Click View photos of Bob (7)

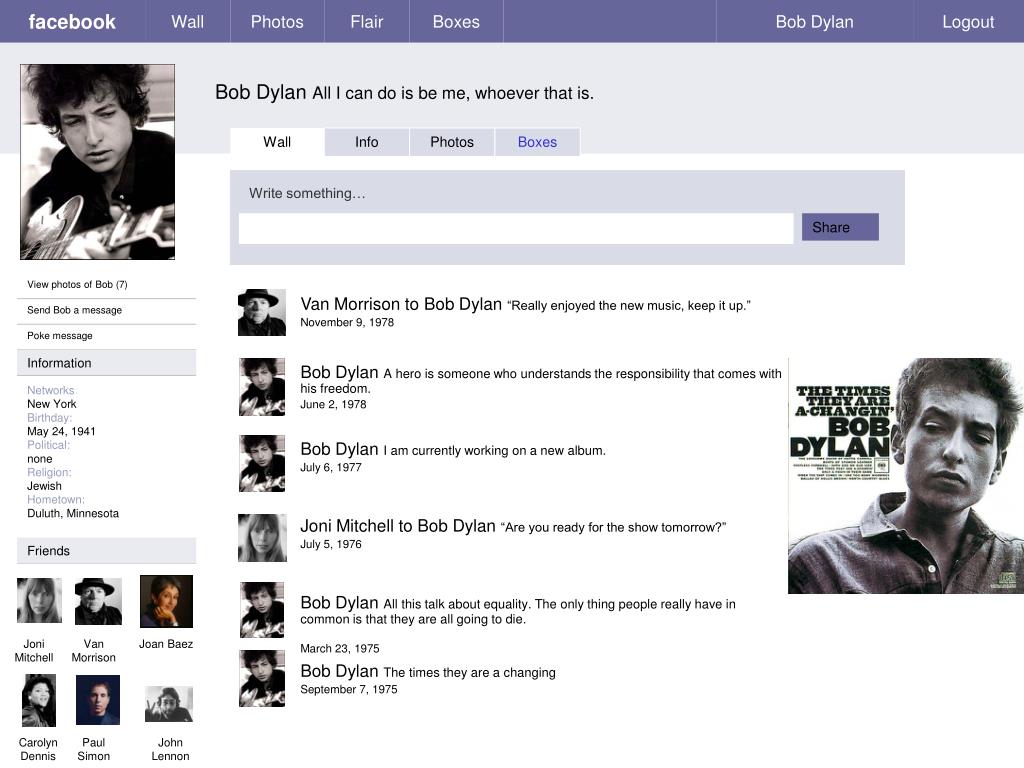(x=77, y=285)
